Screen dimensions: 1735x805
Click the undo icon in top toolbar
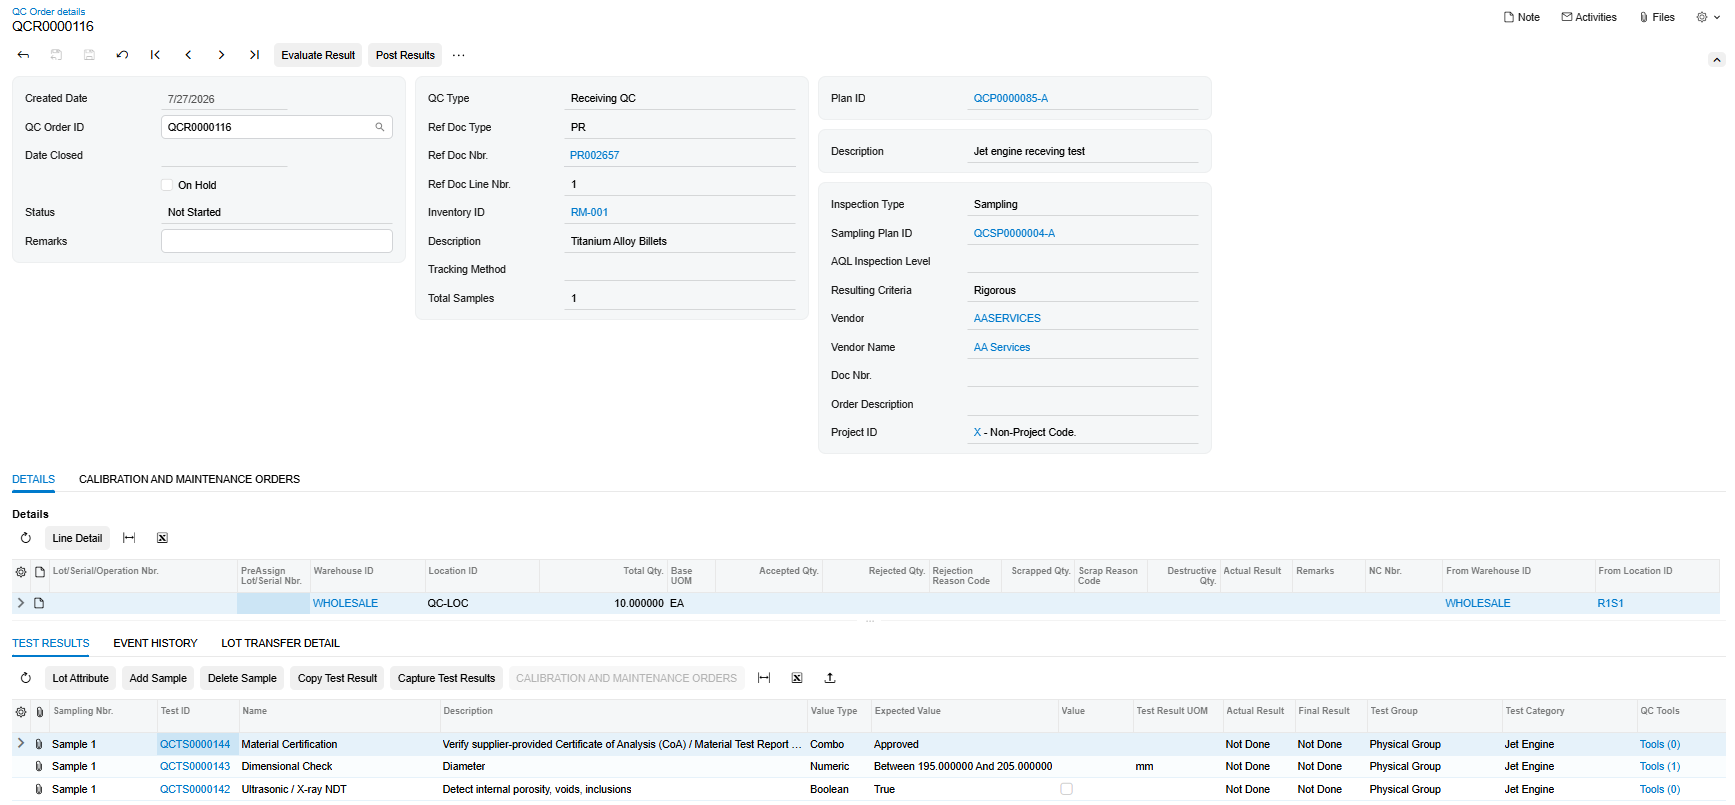(122, 55)
